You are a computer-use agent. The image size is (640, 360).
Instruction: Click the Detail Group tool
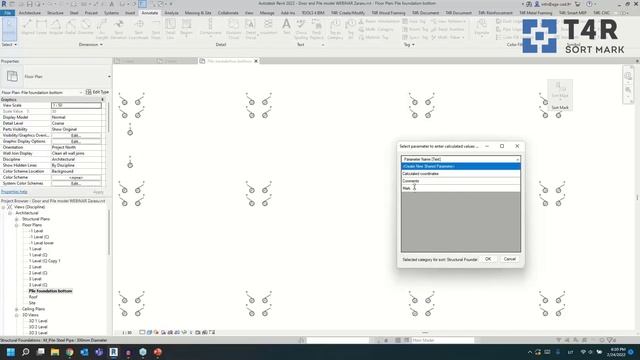251,29
